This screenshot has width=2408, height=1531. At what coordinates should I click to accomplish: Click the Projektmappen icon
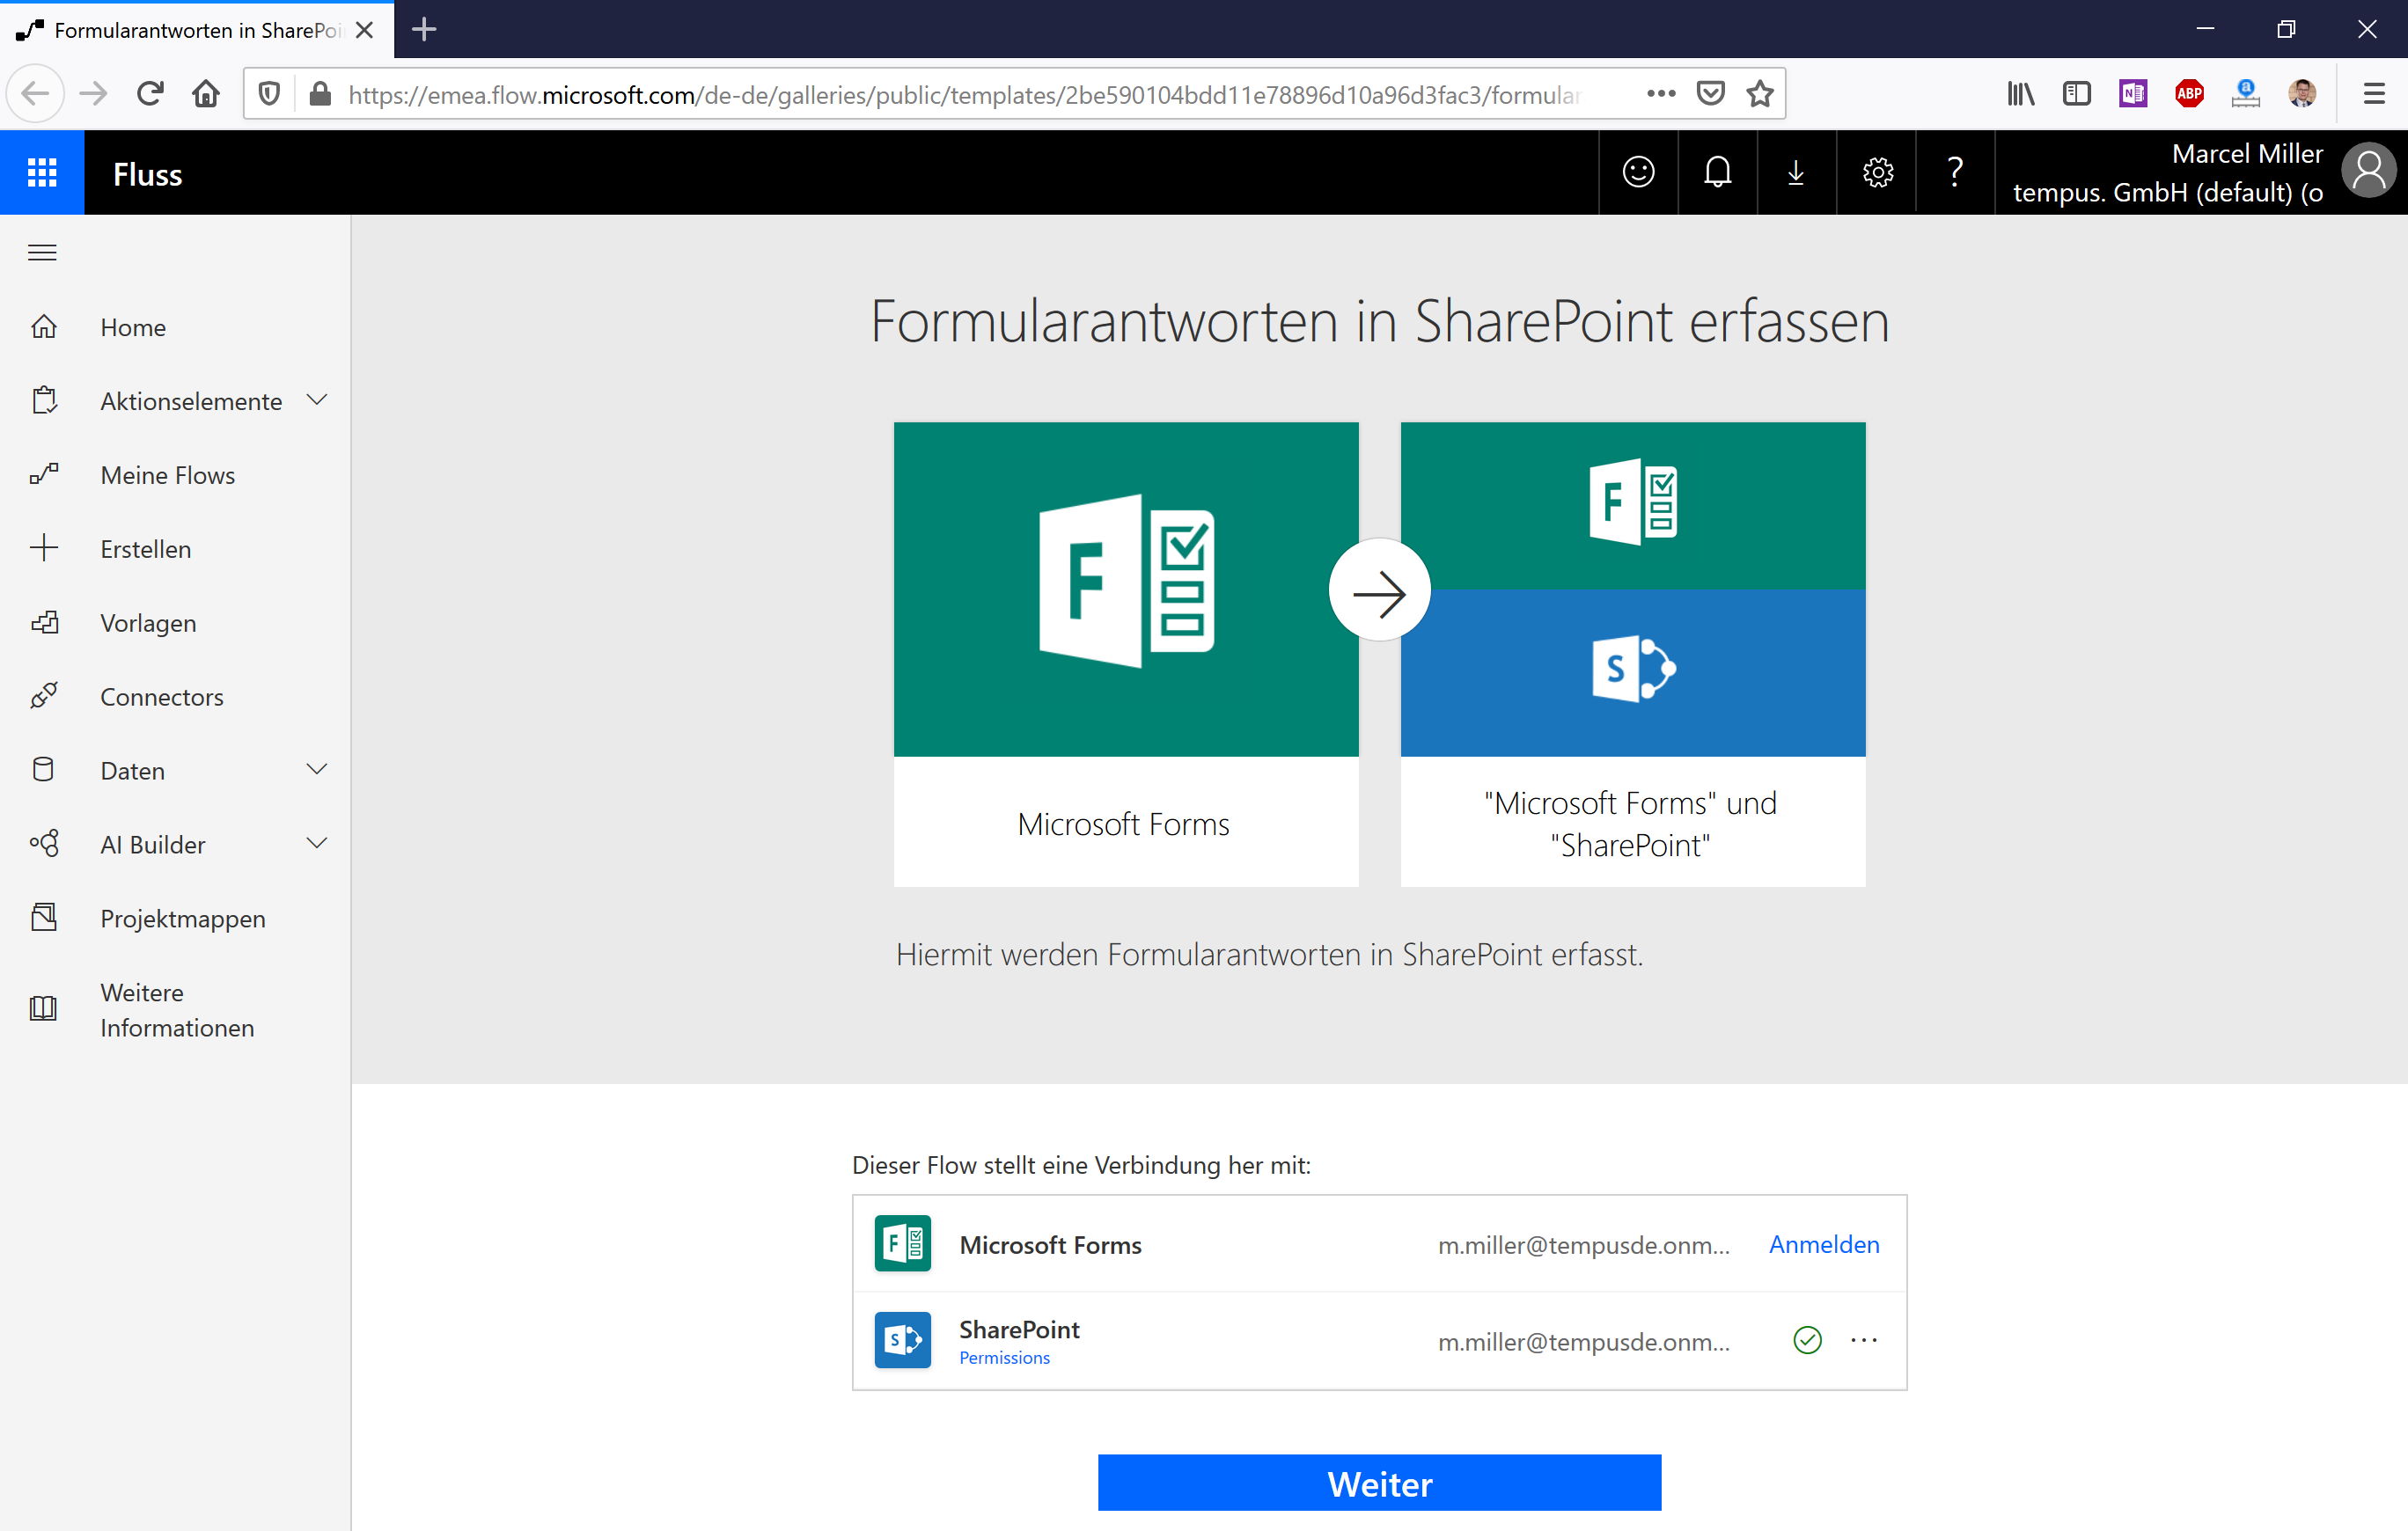click(44, 918)
